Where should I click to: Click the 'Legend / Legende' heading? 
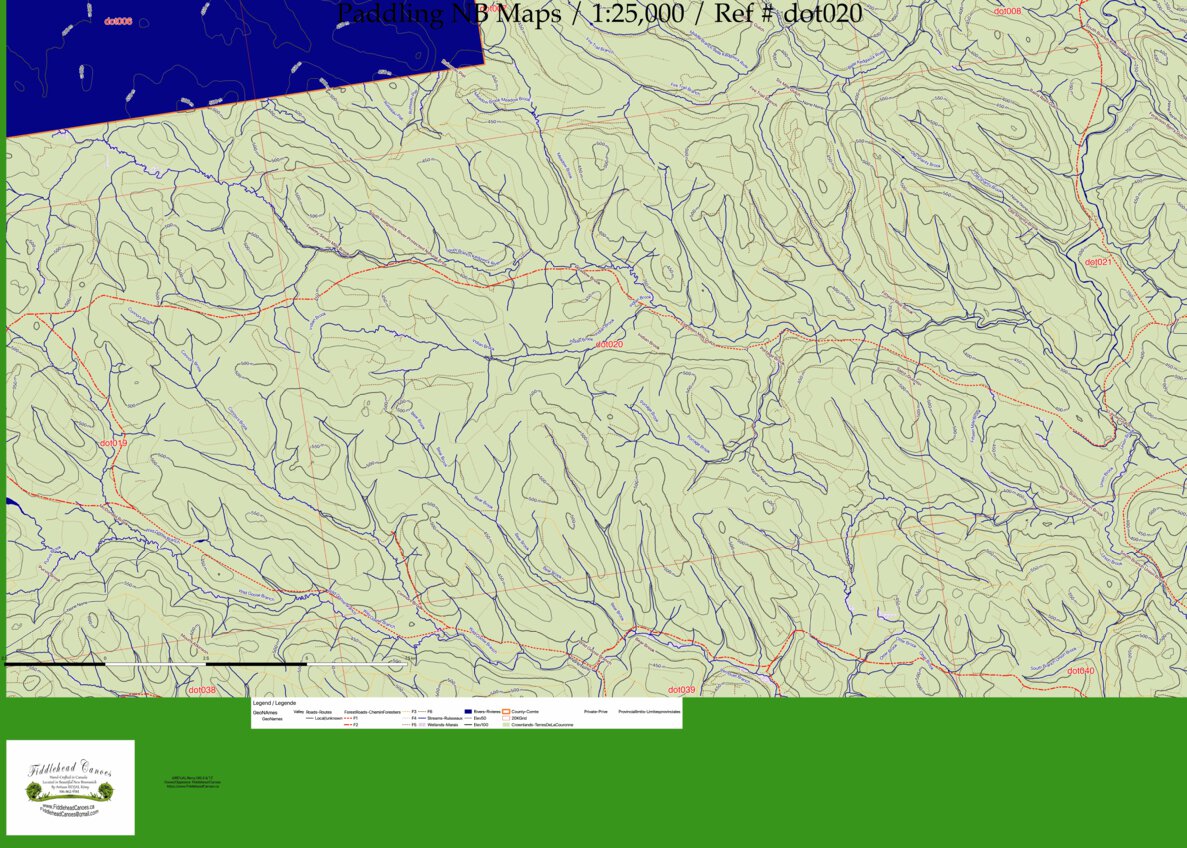pyautogui.click(x=274, y=703)
